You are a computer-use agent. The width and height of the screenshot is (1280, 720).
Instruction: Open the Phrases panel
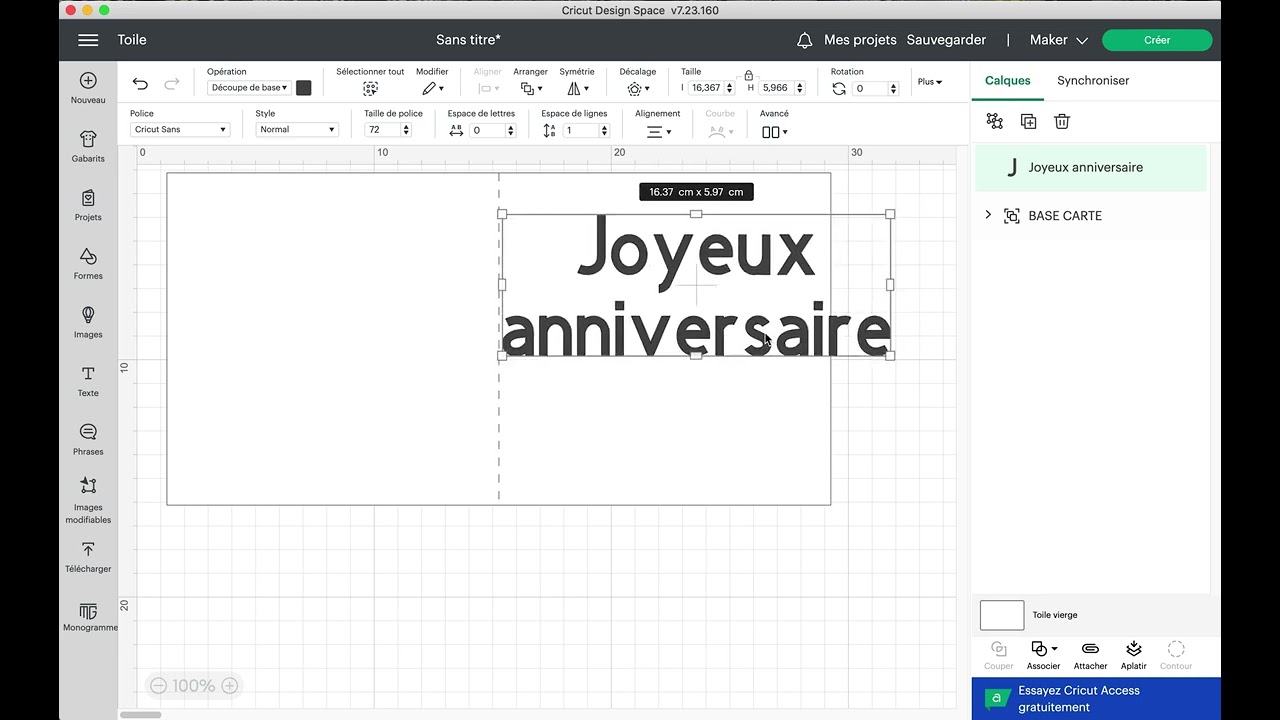tap(88, 439)
